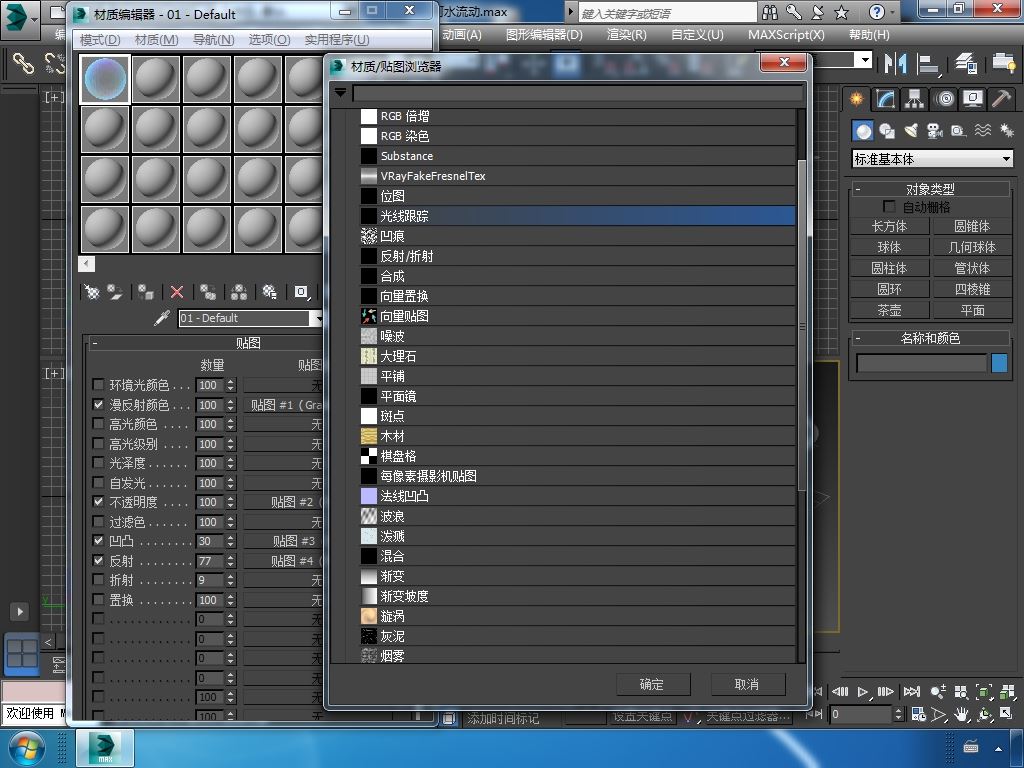1024x768 pixels.
Task: Click the Pan View hand icon
Action: pos(961,714)
